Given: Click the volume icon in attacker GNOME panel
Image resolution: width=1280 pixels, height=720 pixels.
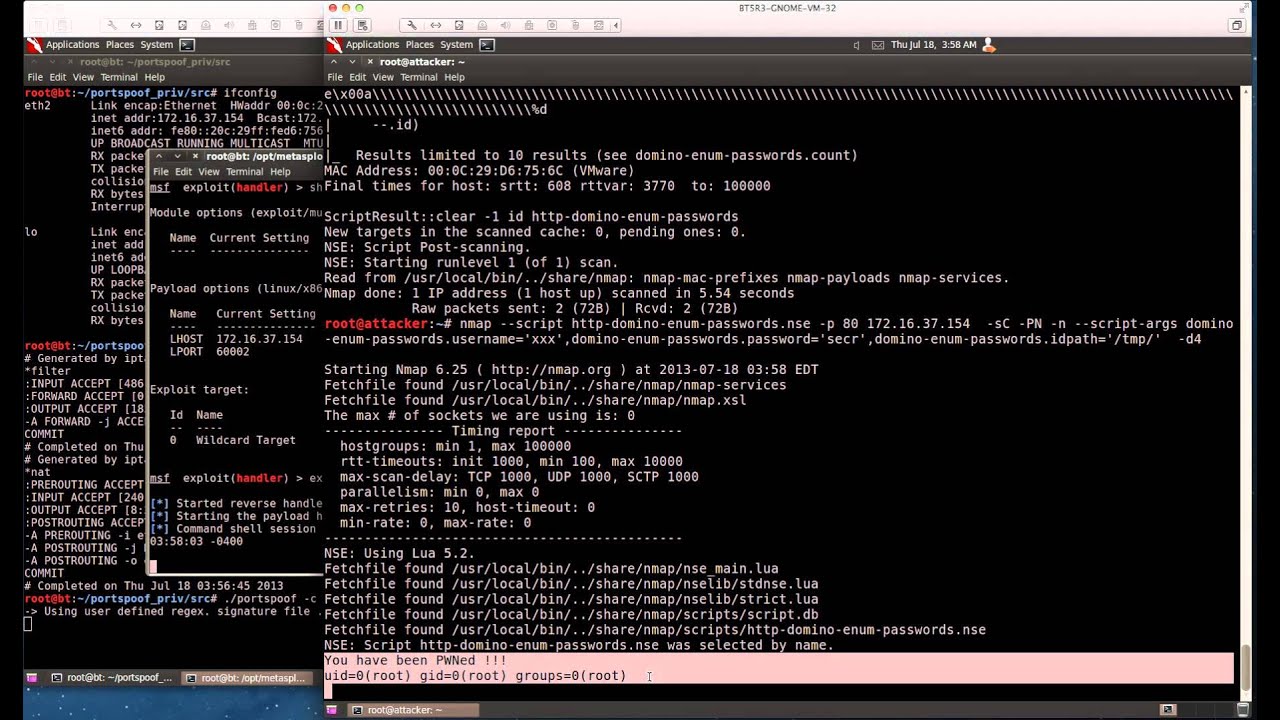Looking at the screenshot, I should coord(856,45).
